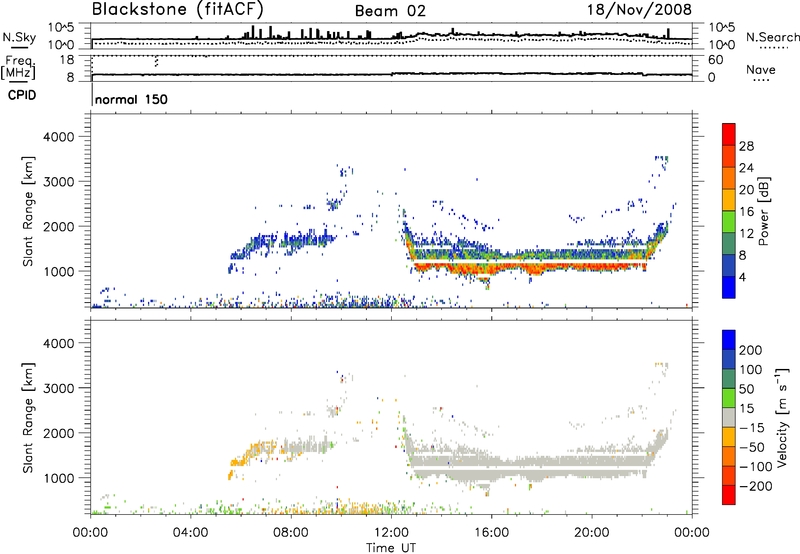Pick the red top segment of Power colorbar
This screenshot has width=800, height=554.
pos(729,134)
